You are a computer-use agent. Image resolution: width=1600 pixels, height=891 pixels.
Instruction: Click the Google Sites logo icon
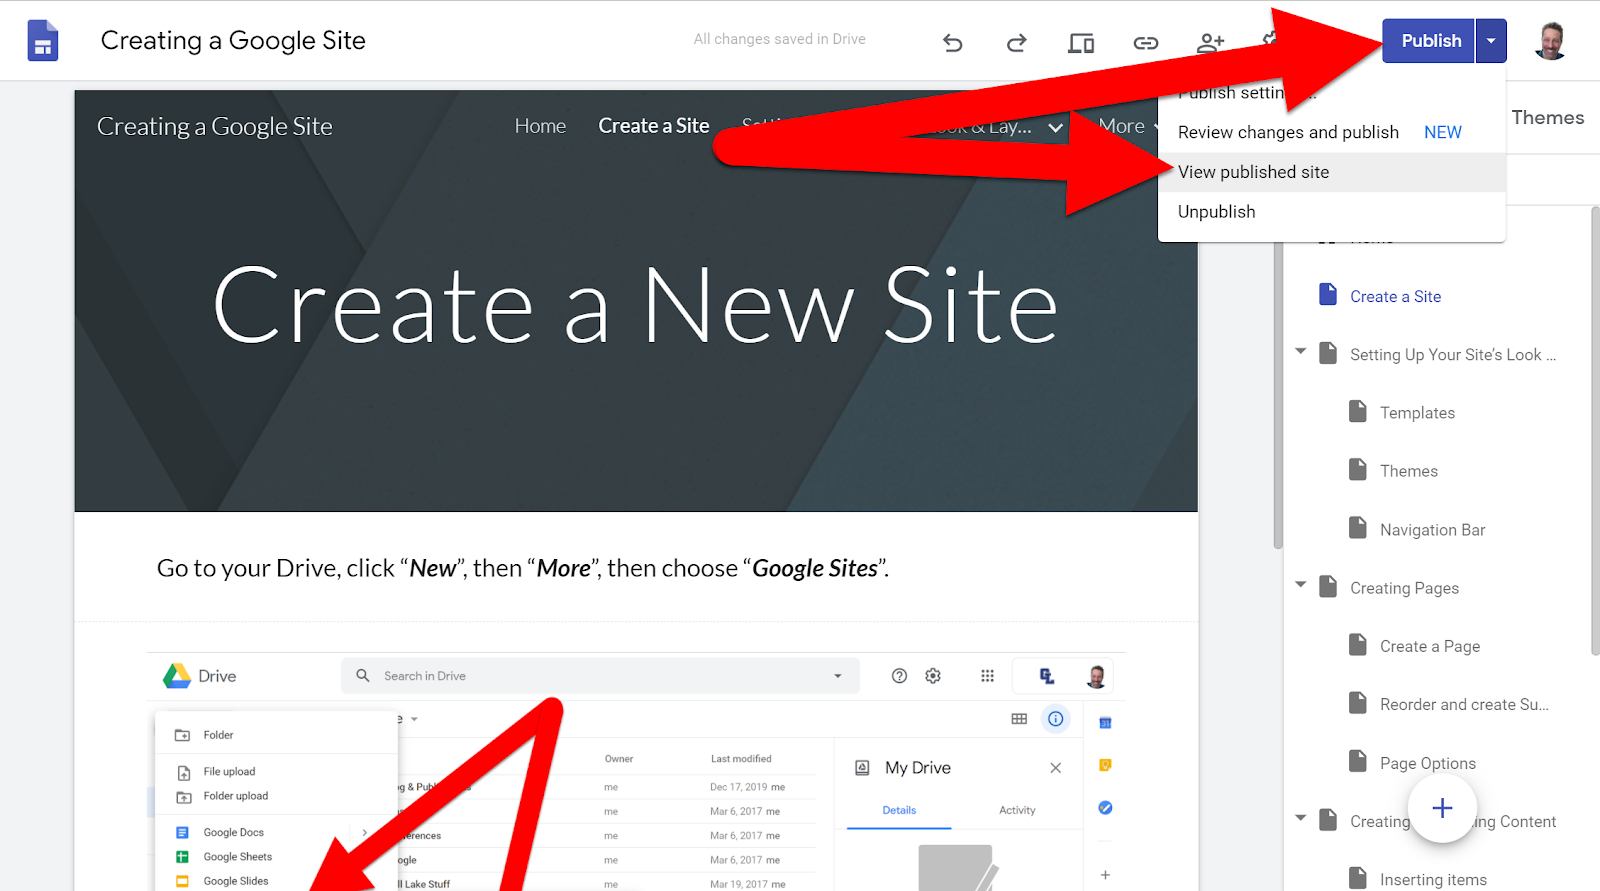coord(43,41)
